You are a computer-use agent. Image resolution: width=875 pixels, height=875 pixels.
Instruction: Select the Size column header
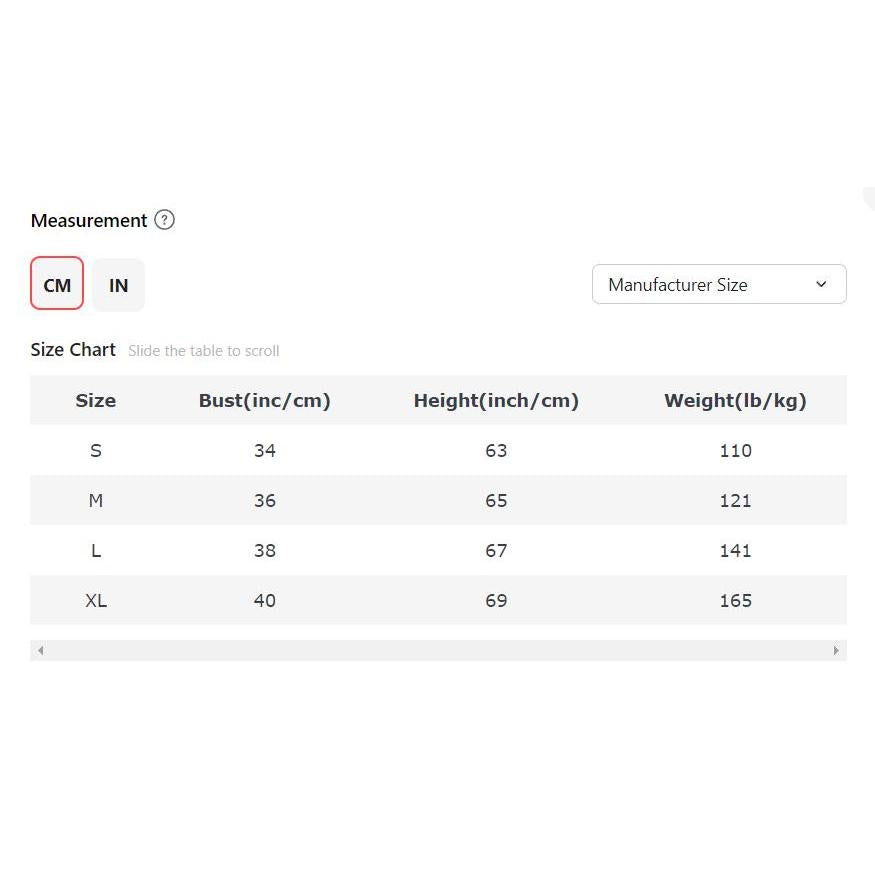pos(95,401)
